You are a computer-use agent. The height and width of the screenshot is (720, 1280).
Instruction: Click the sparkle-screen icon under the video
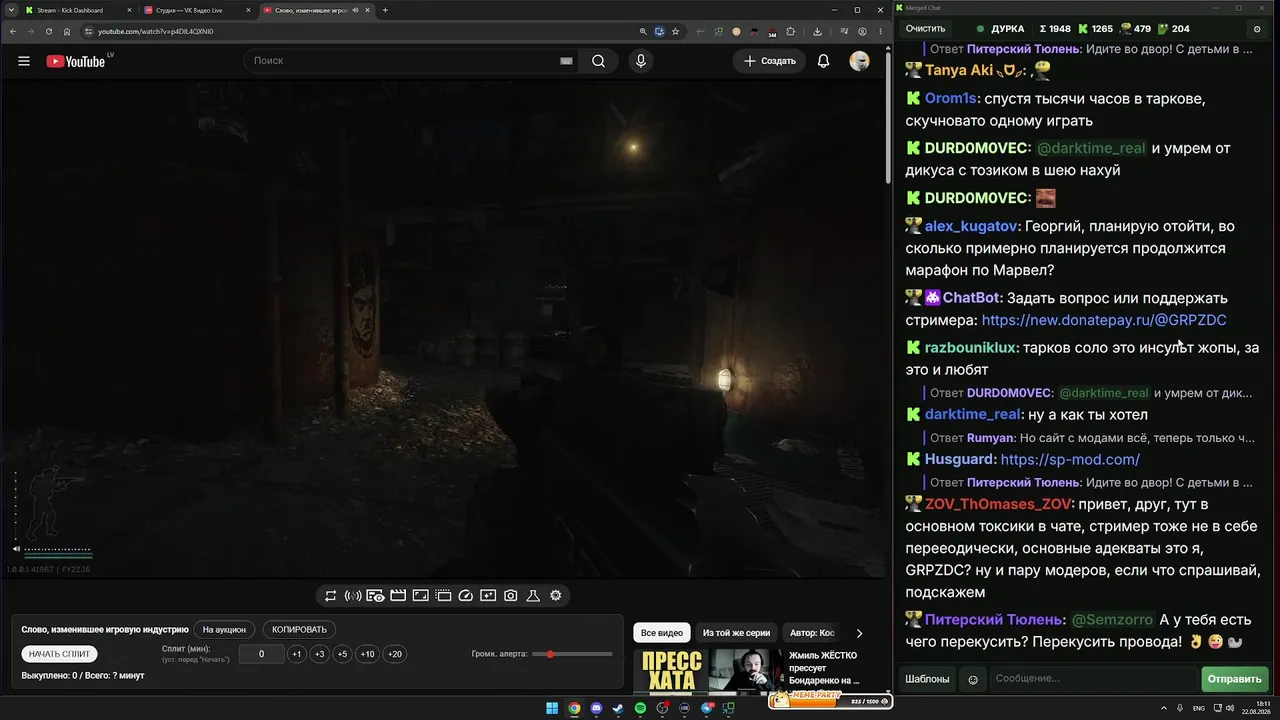(488, 596)
